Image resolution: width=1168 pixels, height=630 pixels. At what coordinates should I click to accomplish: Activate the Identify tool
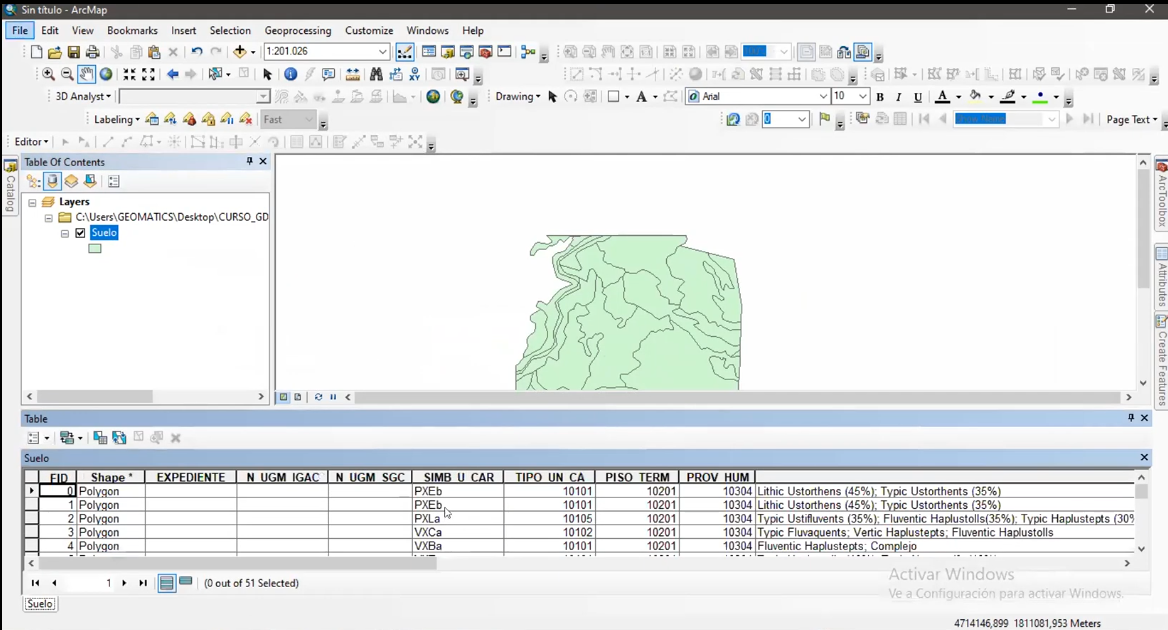290,75
